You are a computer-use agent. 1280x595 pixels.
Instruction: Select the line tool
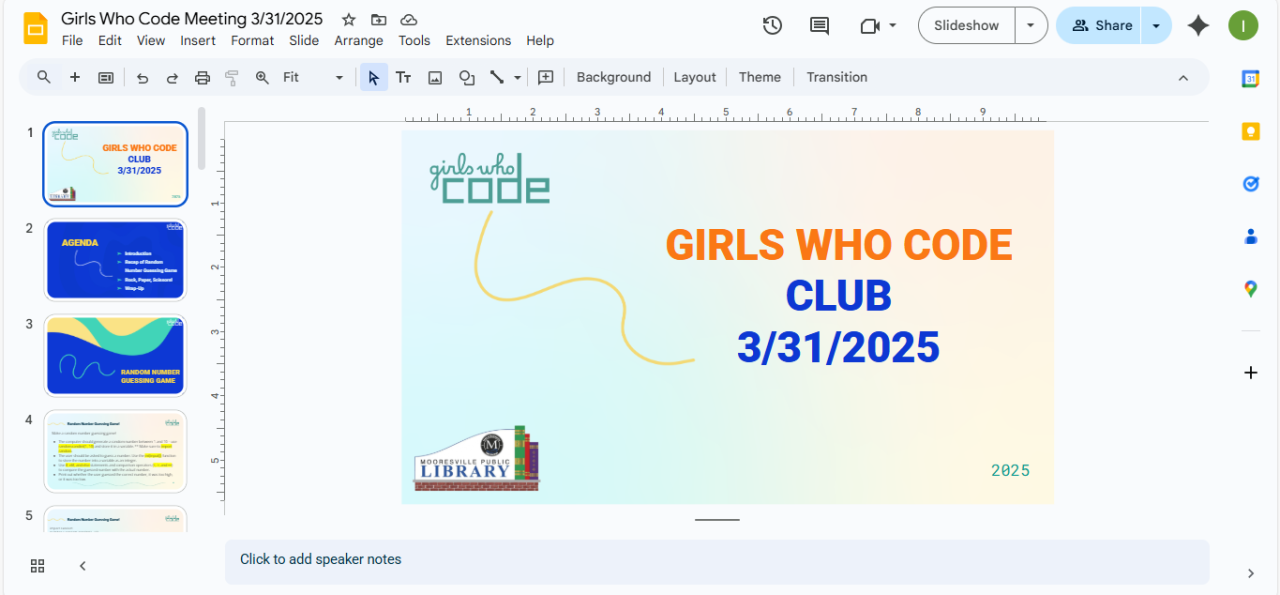pos(496,77)
